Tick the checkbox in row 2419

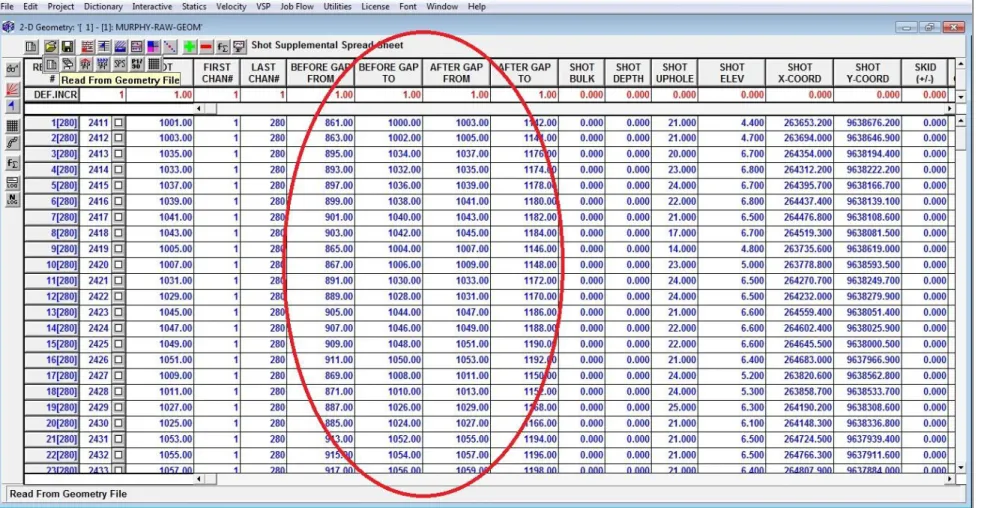pyautogui.click(x=118, y=249)
